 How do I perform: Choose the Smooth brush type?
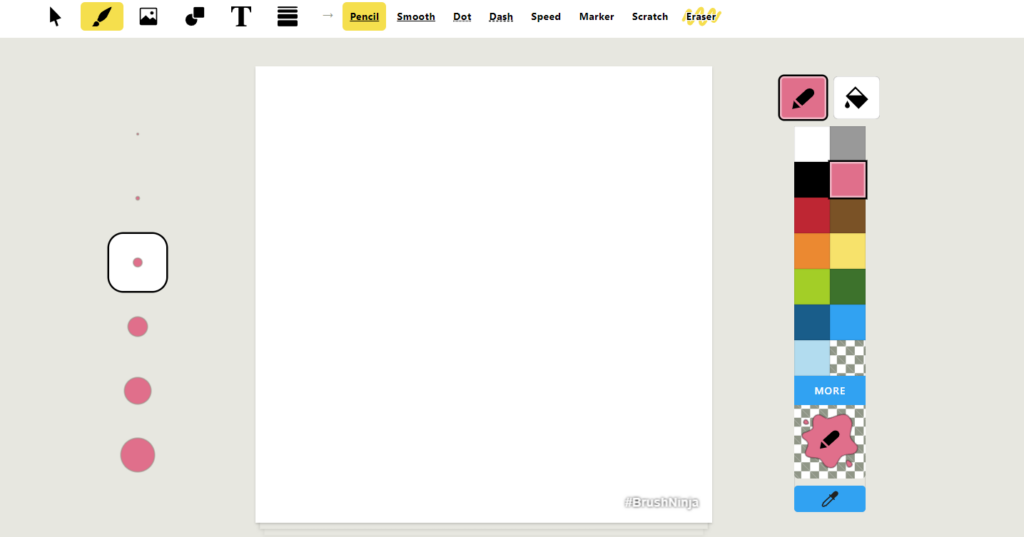[x=416, y=16]
